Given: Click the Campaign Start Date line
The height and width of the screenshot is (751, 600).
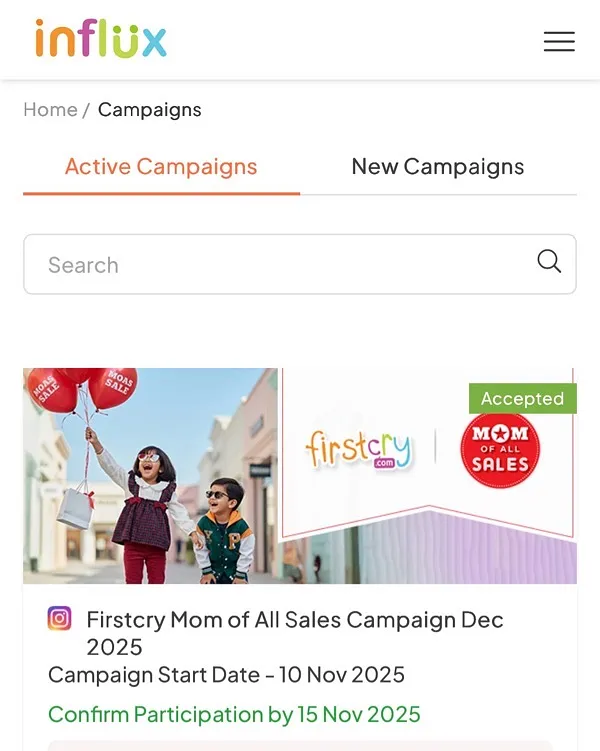Looking at the screenshot, I should (x=226, y=675).
